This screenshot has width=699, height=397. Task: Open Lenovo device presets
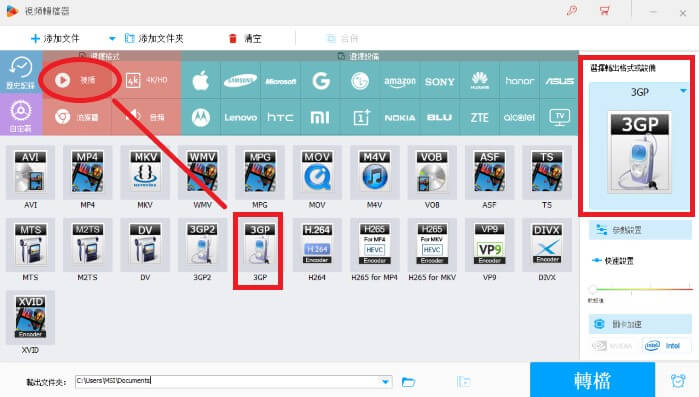(x=240, y=118)
